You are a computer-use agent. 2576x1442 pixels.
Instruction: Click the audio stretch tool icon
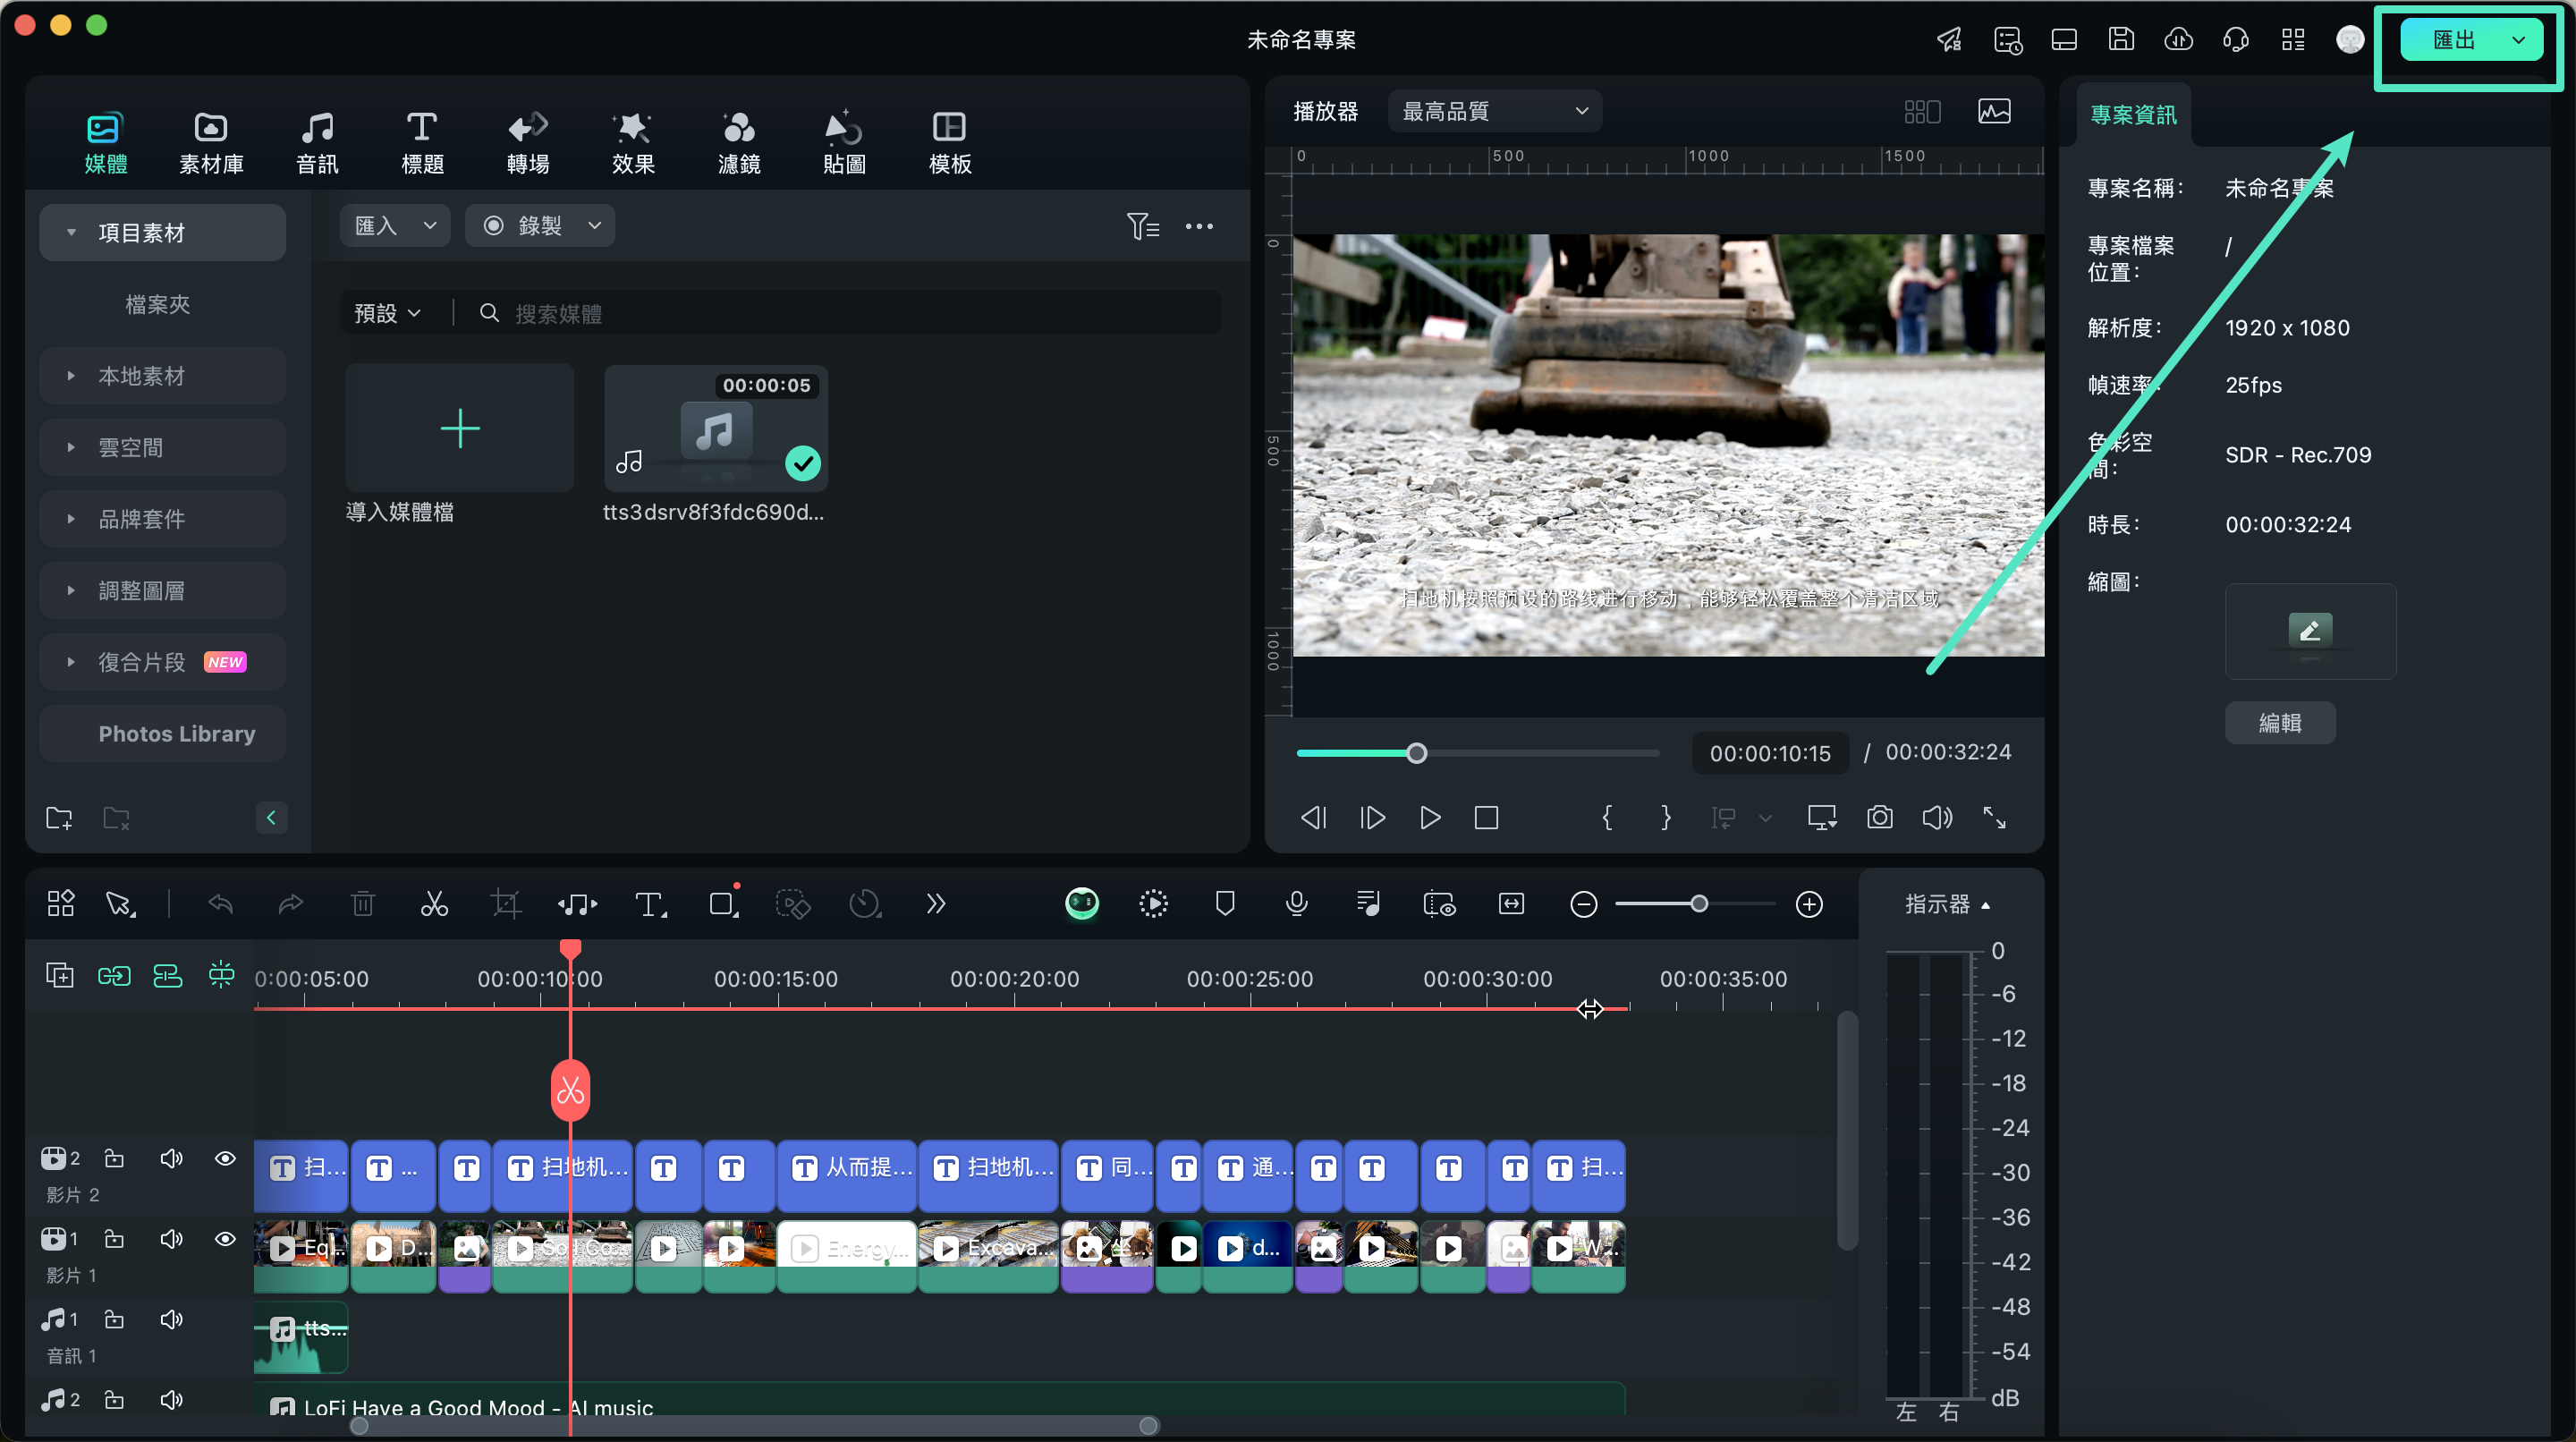click(x=577, y=904)
